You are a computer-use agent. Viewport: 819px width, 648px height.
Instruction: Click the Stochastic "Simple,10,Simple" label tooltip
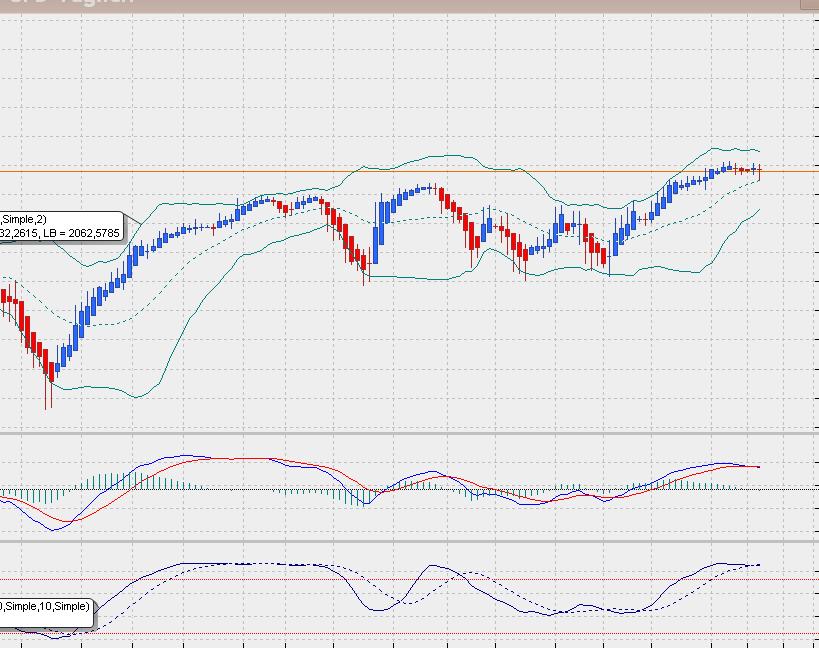(x=45, y=605)
